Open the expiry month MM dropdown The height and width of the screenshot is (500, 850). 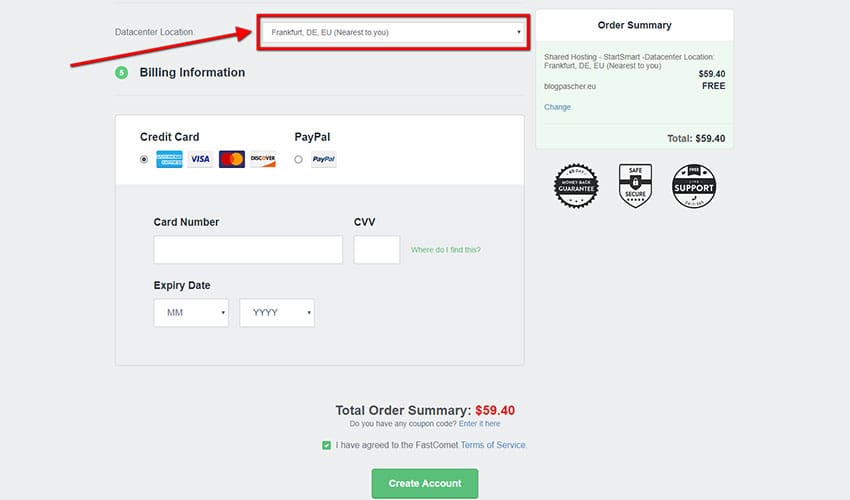point(191,313)
